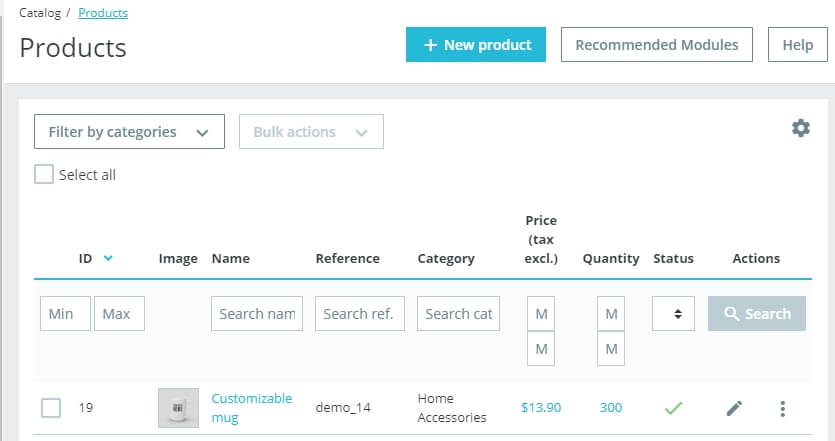Screen dimensions: 835x441
Task: Tick the checkbox for product 19
Action: (x=51, y=408)
